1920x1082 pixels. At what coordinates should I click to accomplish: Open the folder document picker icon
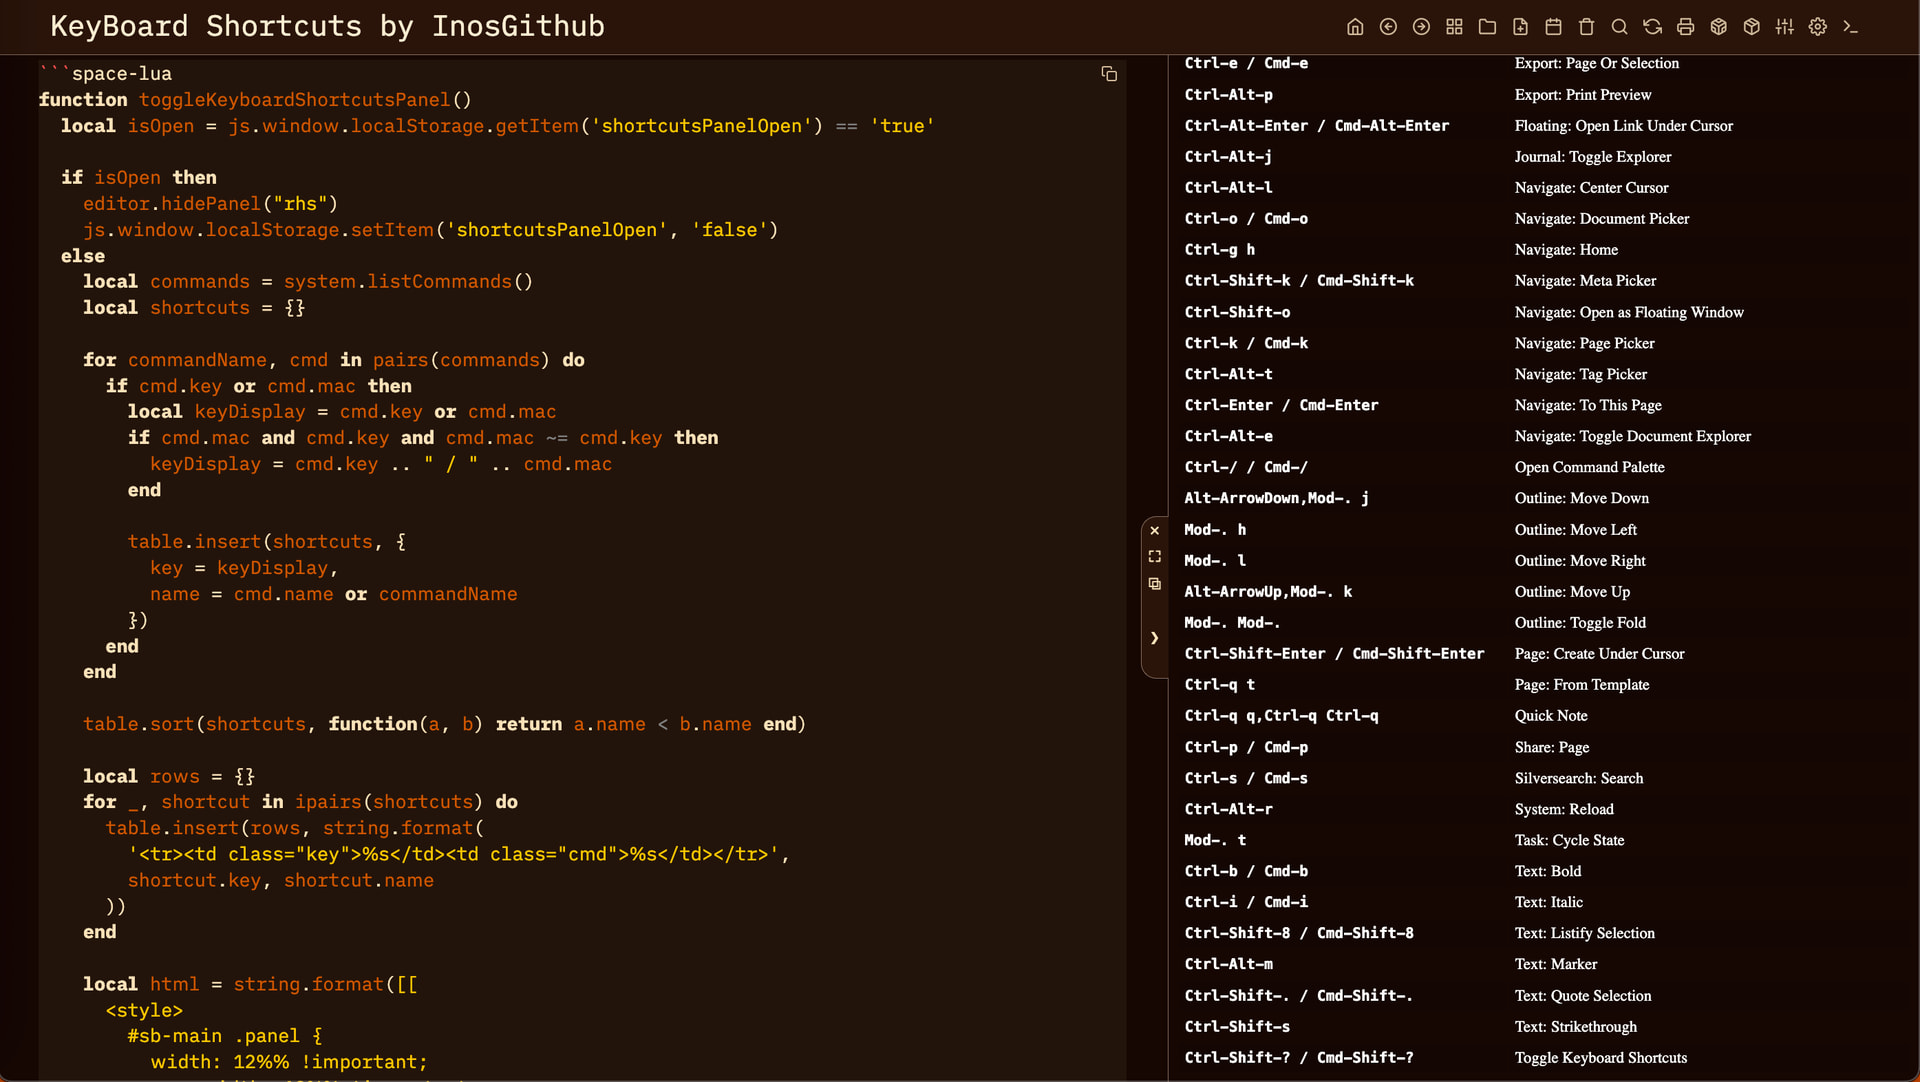[x=1487, y=27]
